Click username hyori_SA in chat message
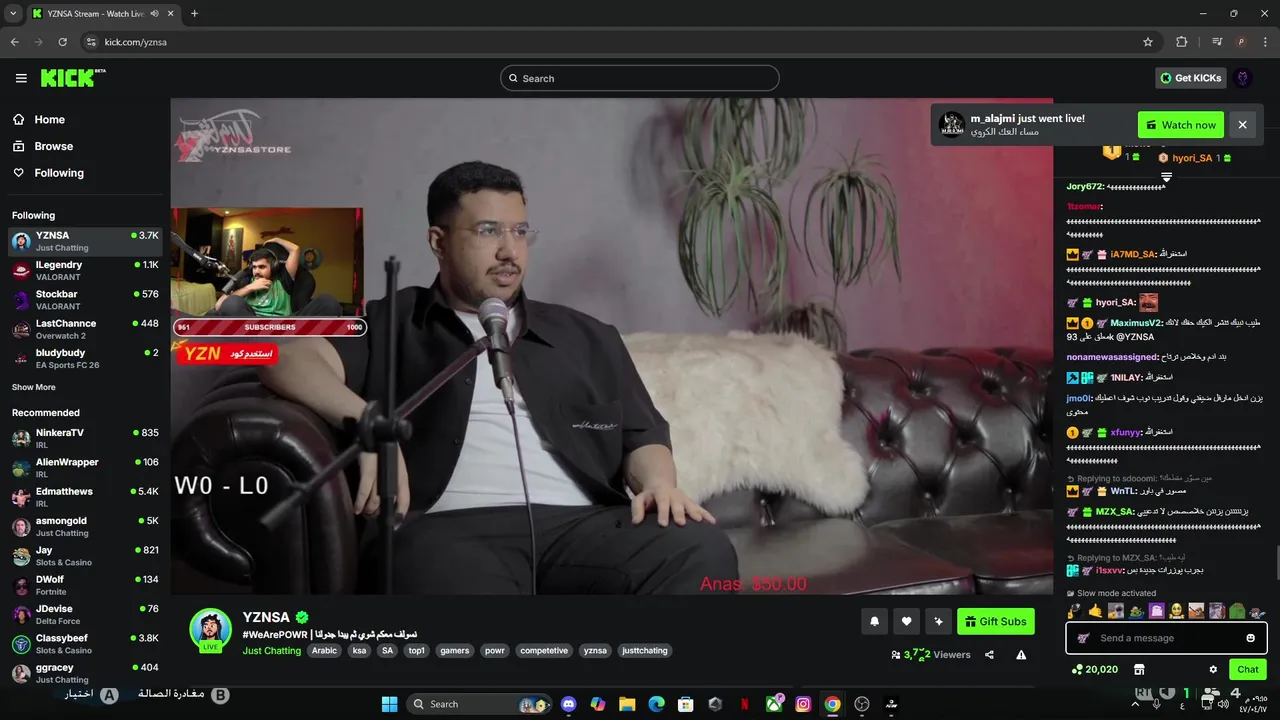The height and width of the screenshot is (720, 1280). (1115, 302)
